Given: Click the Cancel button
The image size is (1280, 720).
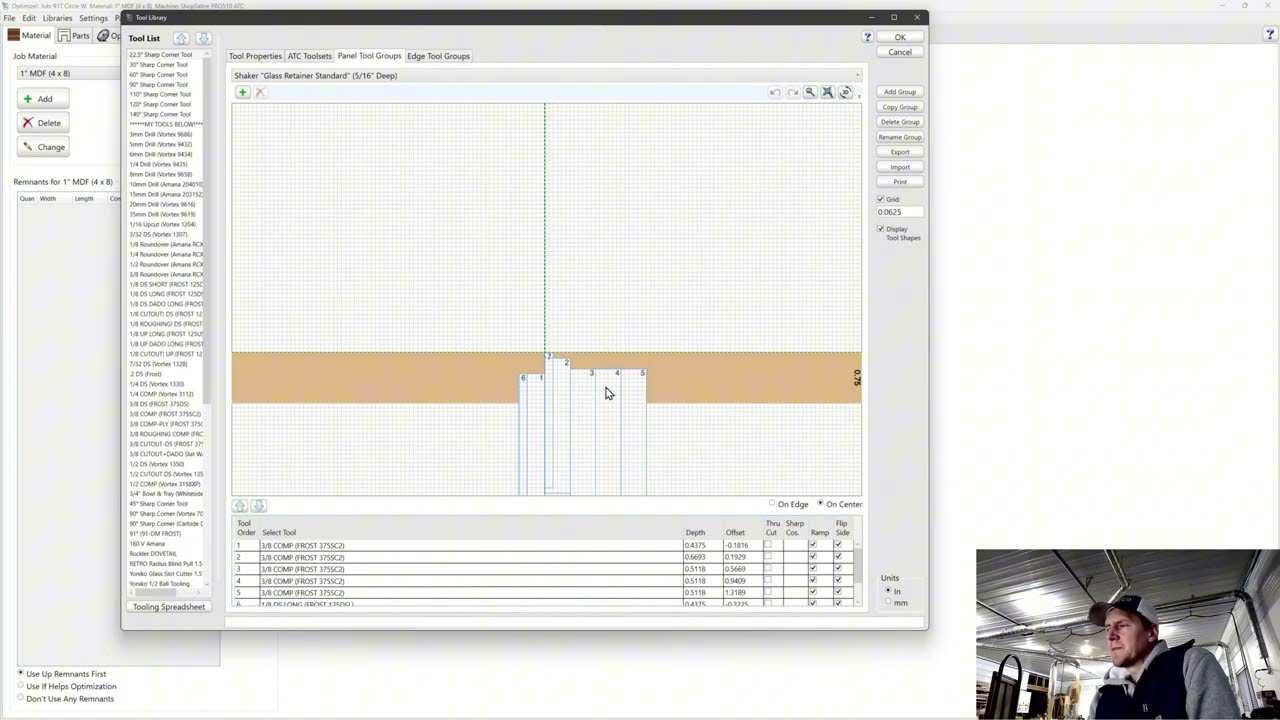Looking at the screenshot, I should point(900,52).
